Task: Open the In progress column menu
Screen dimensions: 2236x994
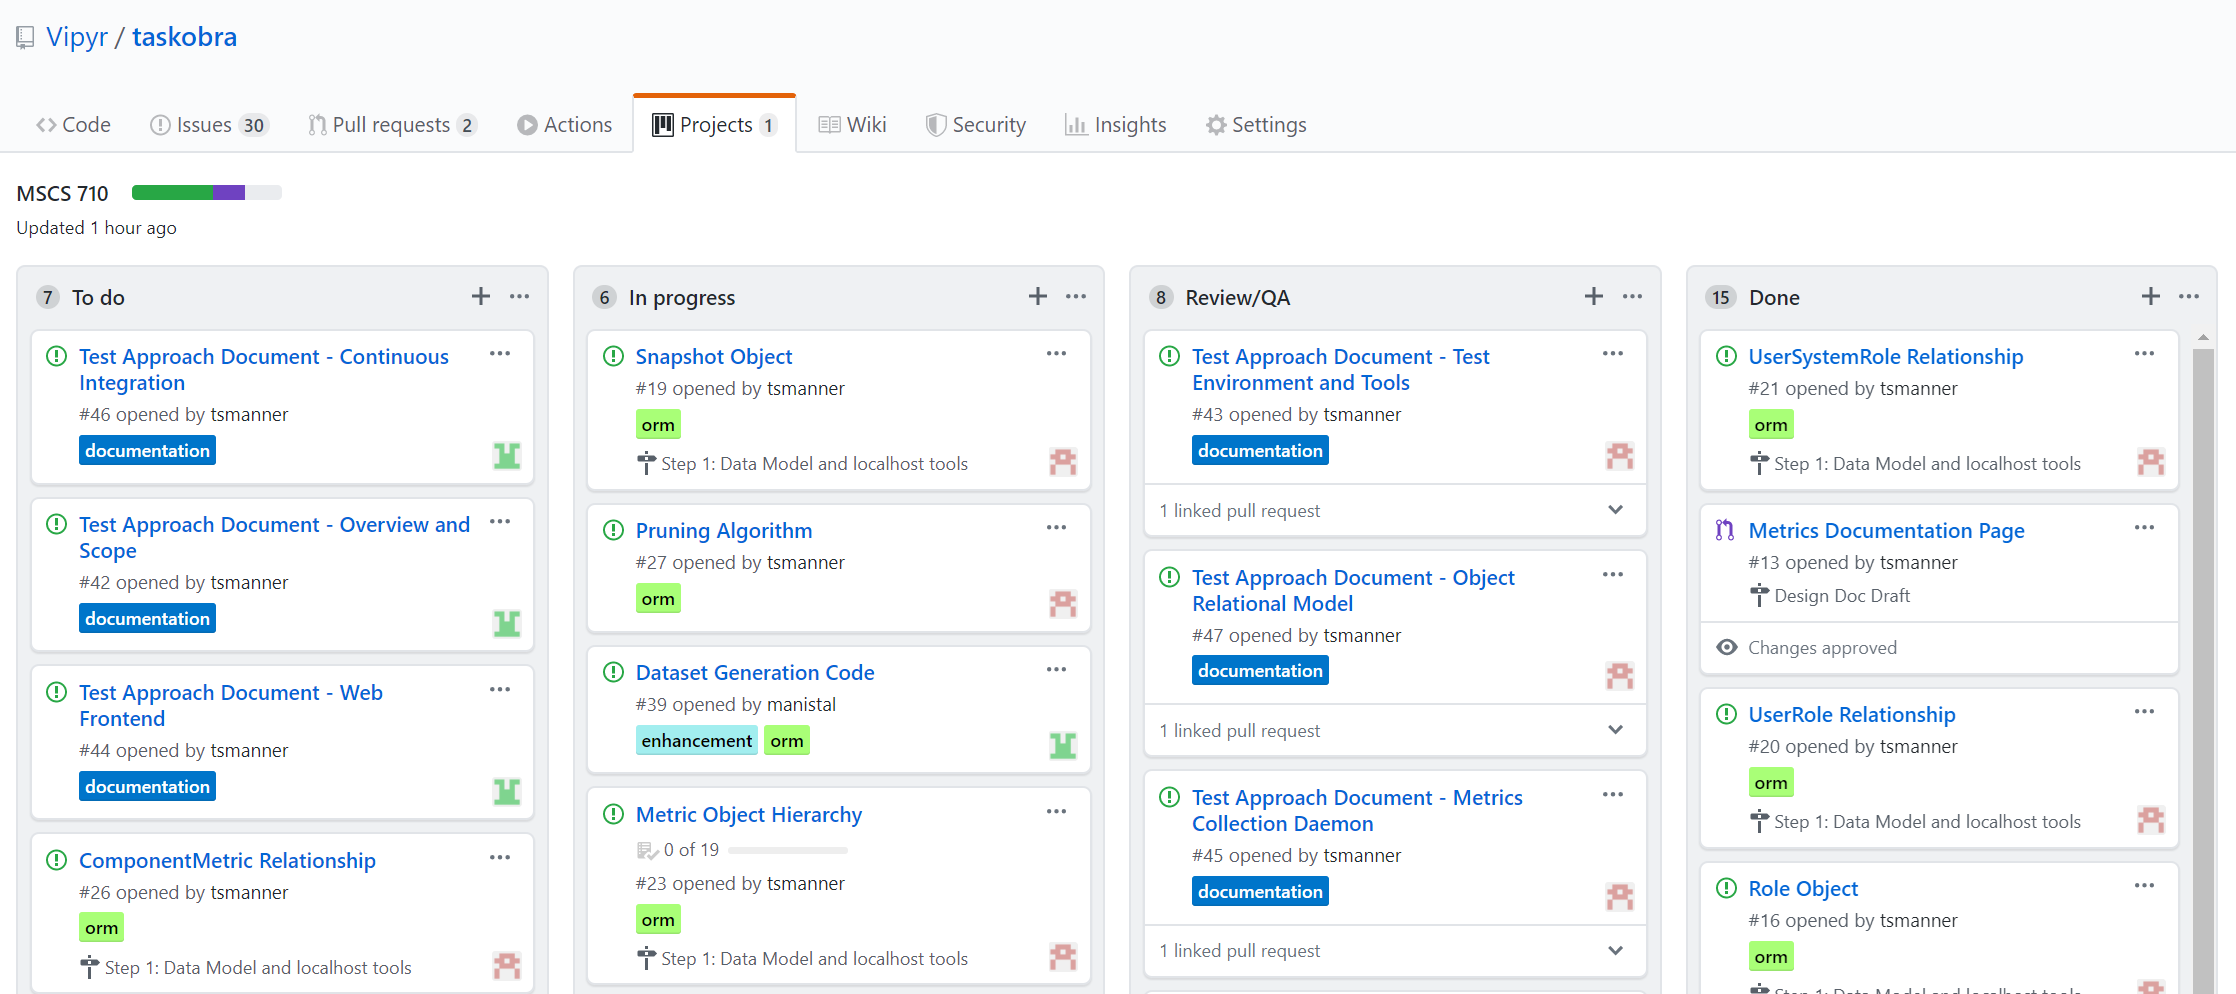Action: (x=1076, y=296)
